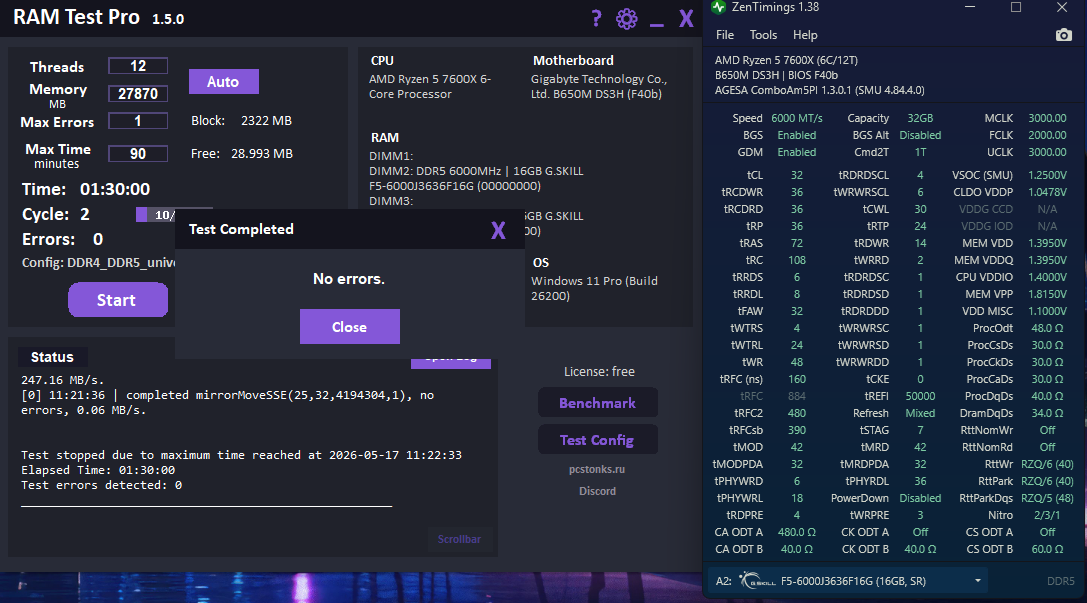
Task: Click the 'AGESA ComboAm5PI 1.3.0.1' line
Action: click(819, 90)
